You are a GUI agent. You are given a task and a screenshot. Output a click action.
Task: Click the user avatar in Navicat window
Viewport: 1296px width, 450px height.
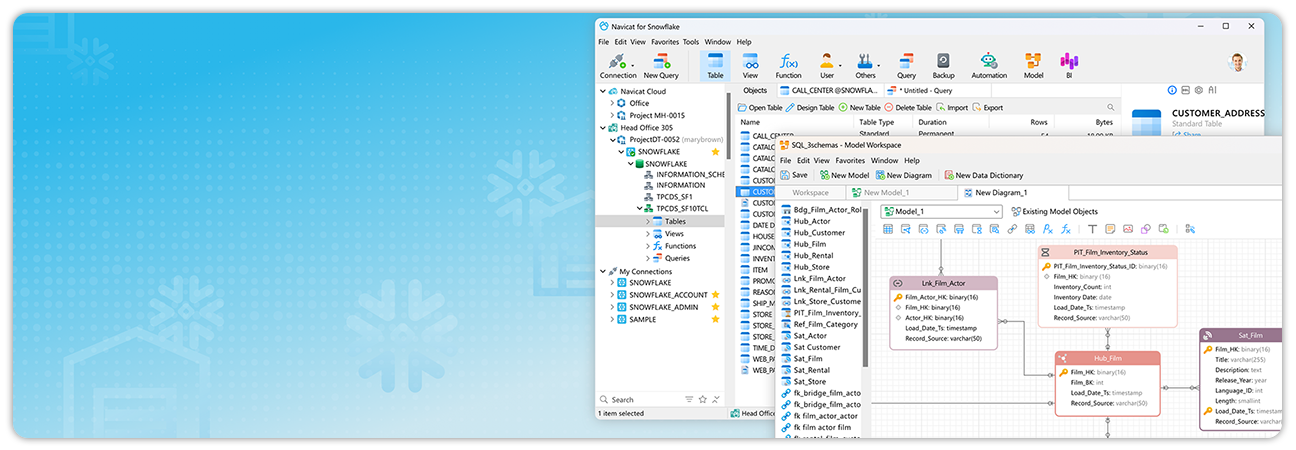point(1237,63)
